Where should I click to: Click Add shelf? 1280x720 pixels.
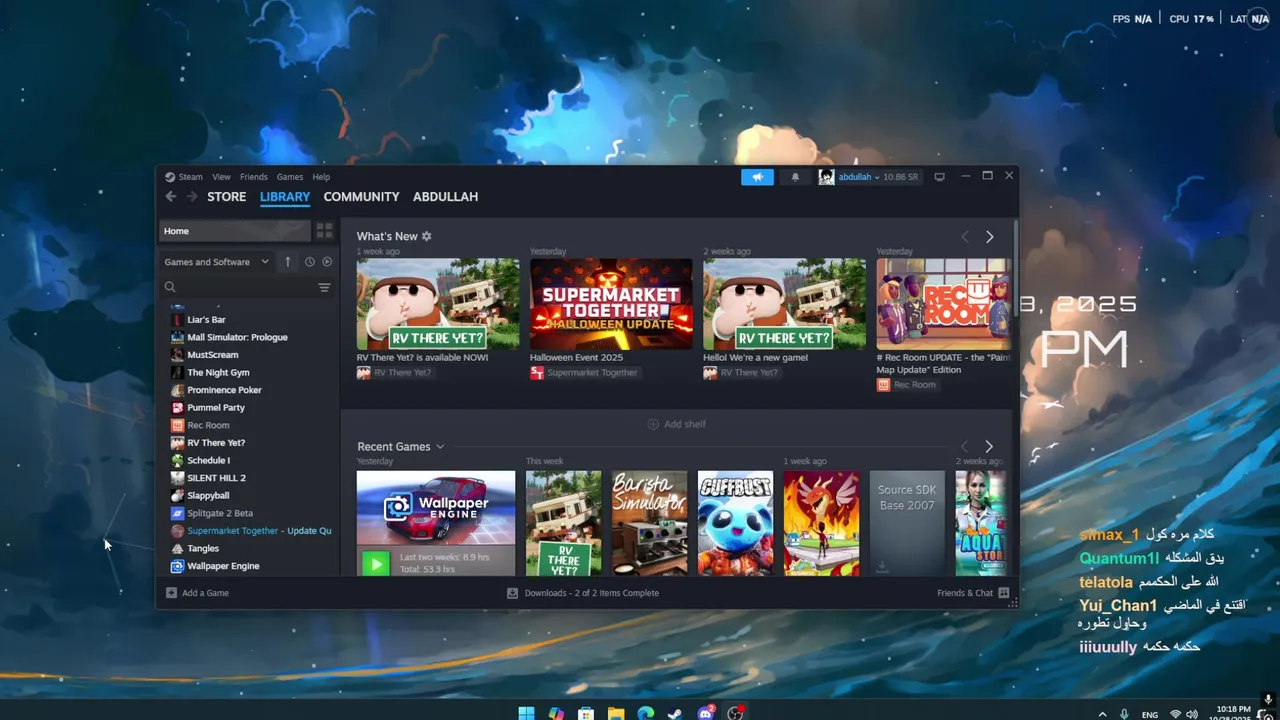tap(676, 424)
